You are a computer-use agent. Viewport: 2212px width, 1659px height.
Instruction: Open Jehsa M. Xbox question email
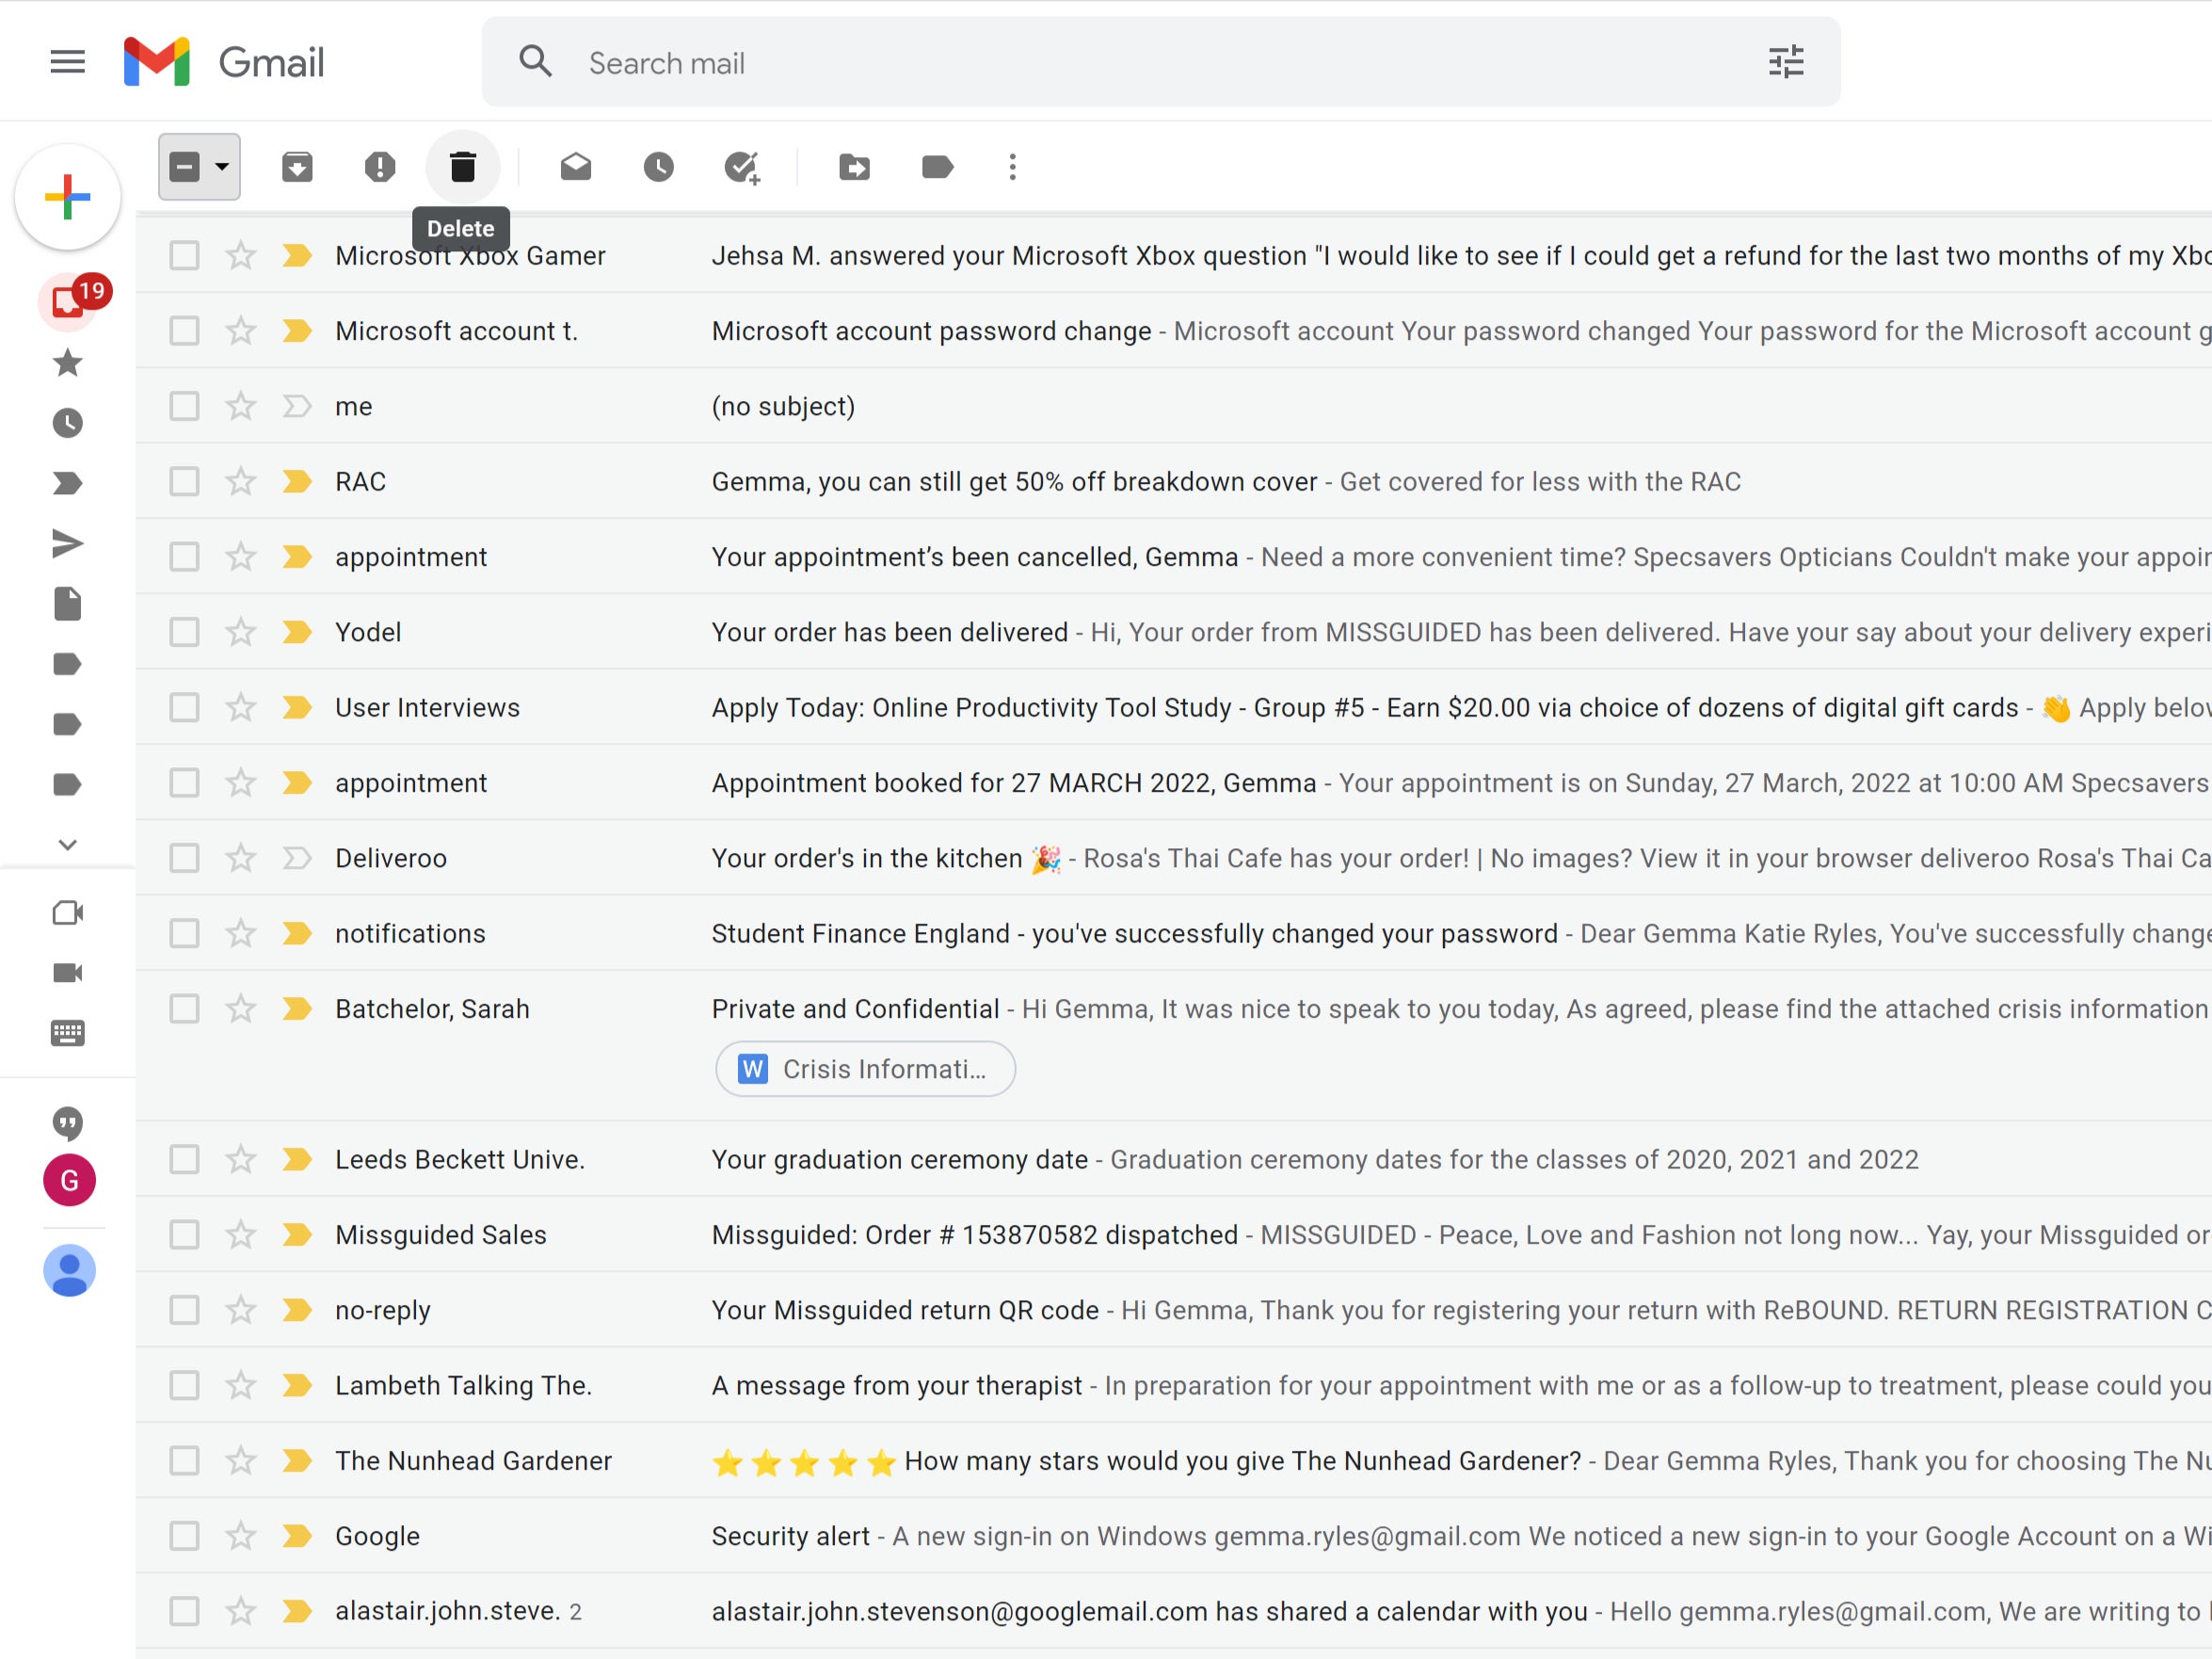coord(1174,256)
